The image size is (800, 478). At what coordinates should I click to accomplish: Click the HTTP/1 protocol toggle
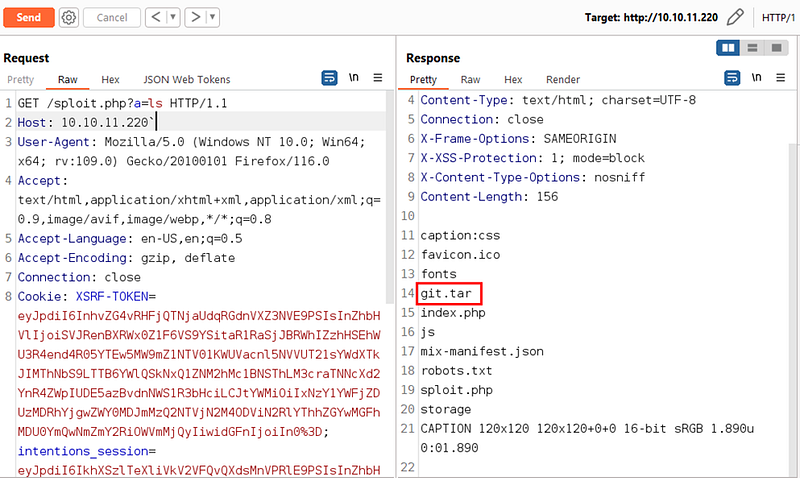point(778,18)
